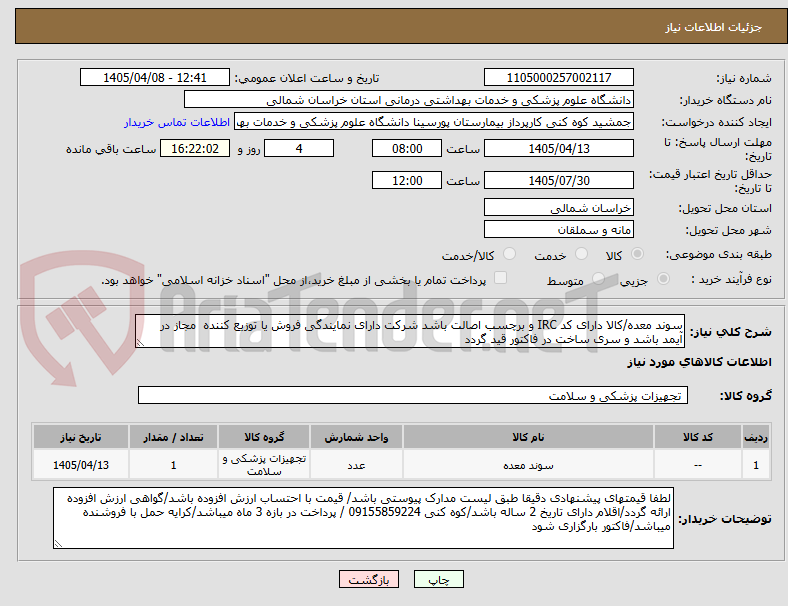
Task: Open the اطلاعات تماس خریدار link
Action: click(177, 122)
